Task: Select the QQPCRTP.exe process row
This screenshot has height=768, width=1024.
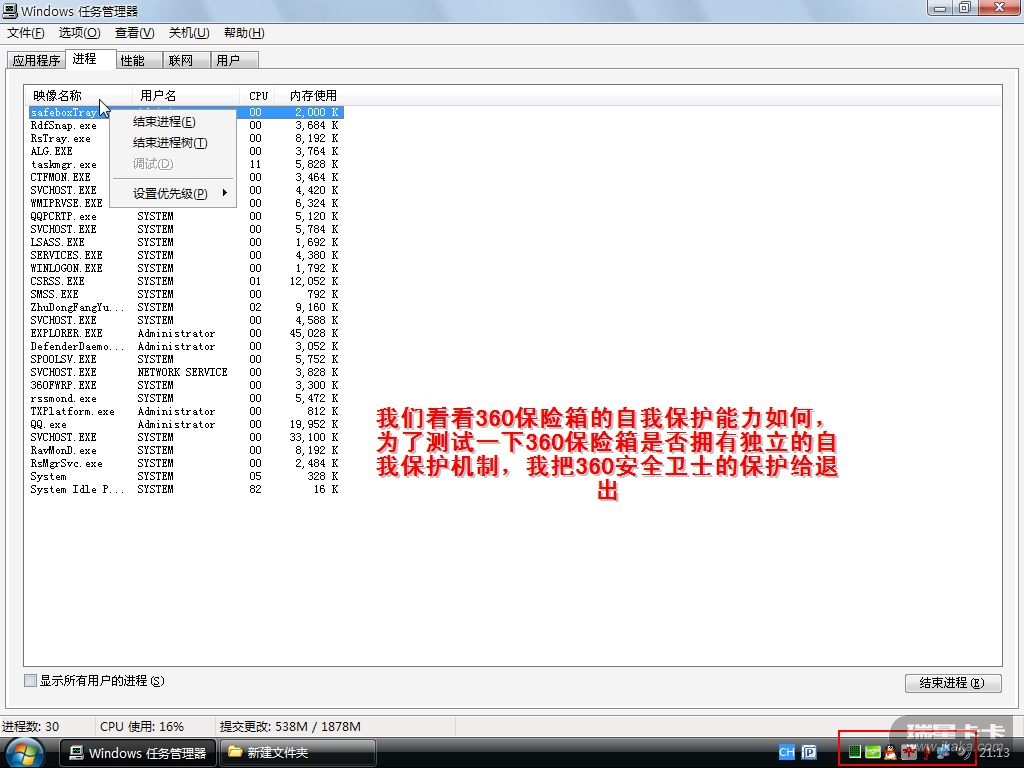Action: (185, 216)
